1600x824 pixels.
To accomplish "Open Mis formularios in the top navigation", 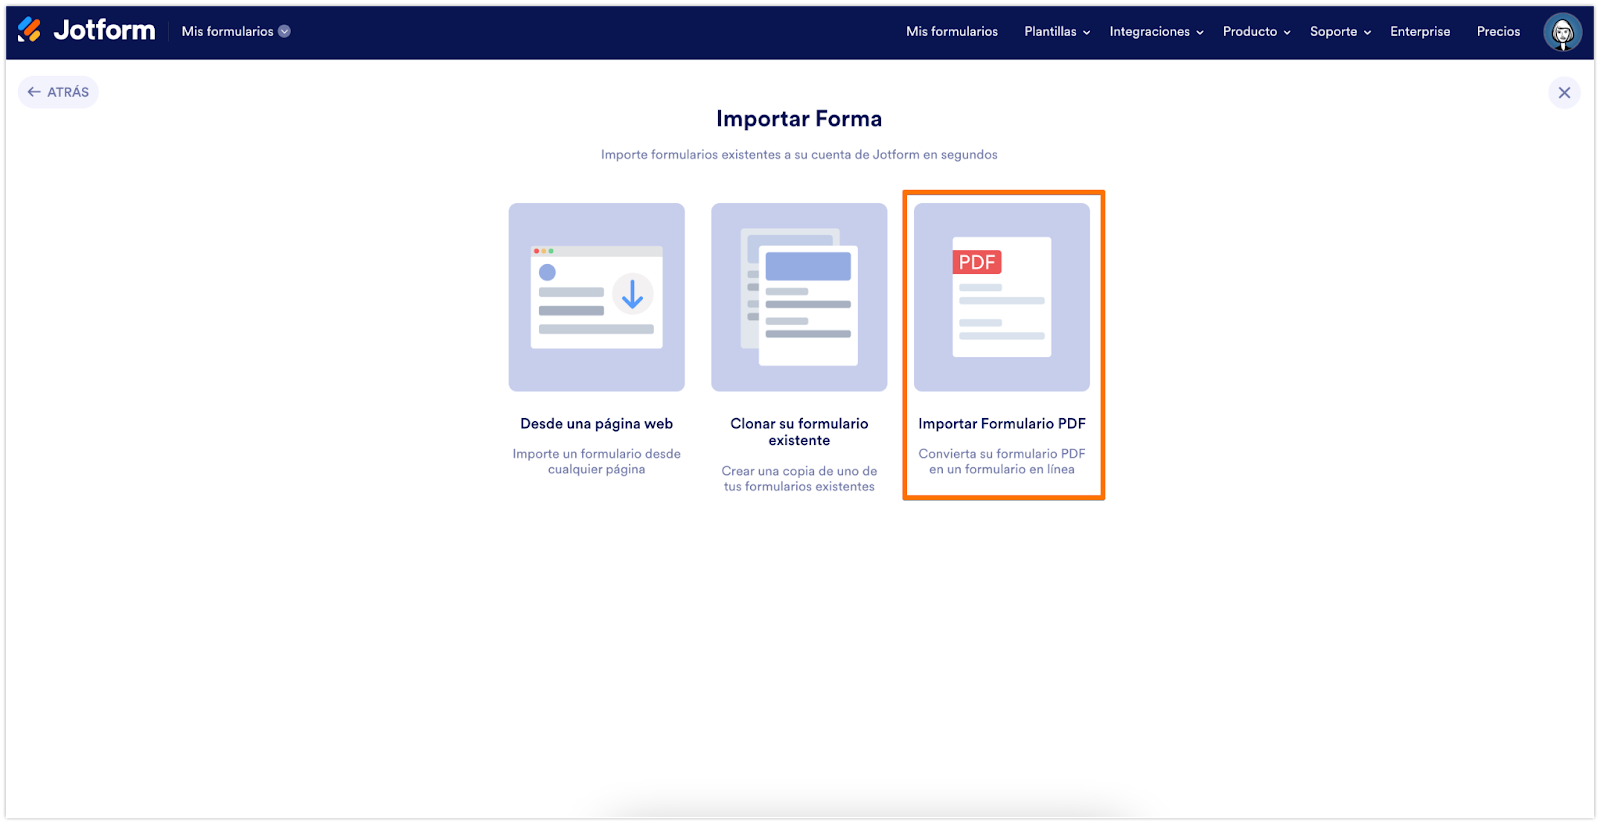I will (952, 32).
